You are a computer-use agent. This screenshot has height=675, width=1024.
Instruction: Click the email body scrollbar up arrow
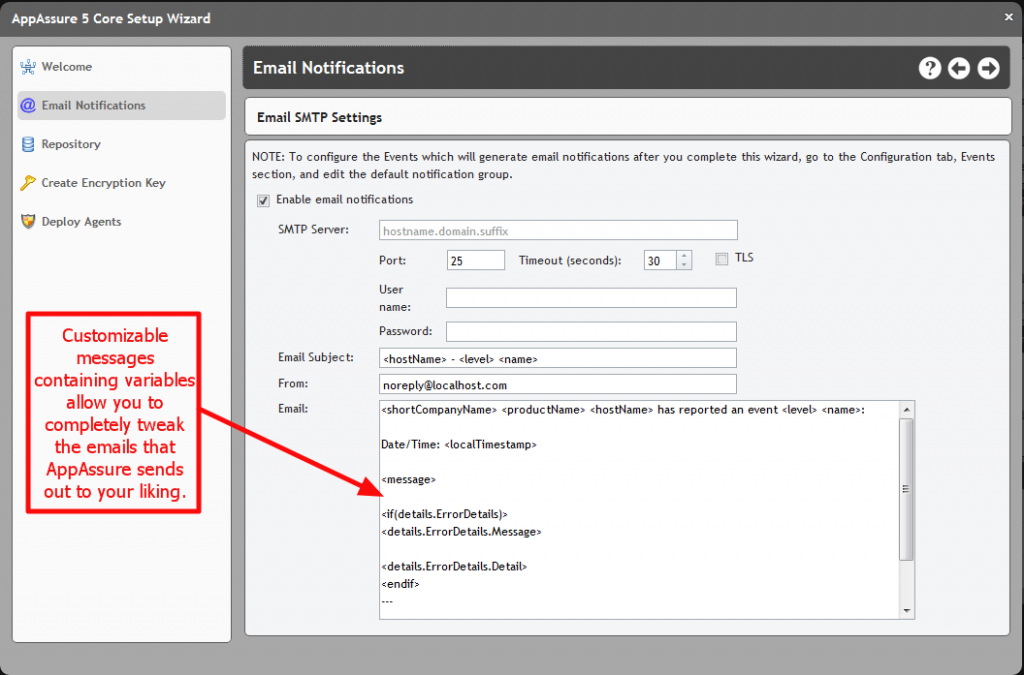point(906,409)
